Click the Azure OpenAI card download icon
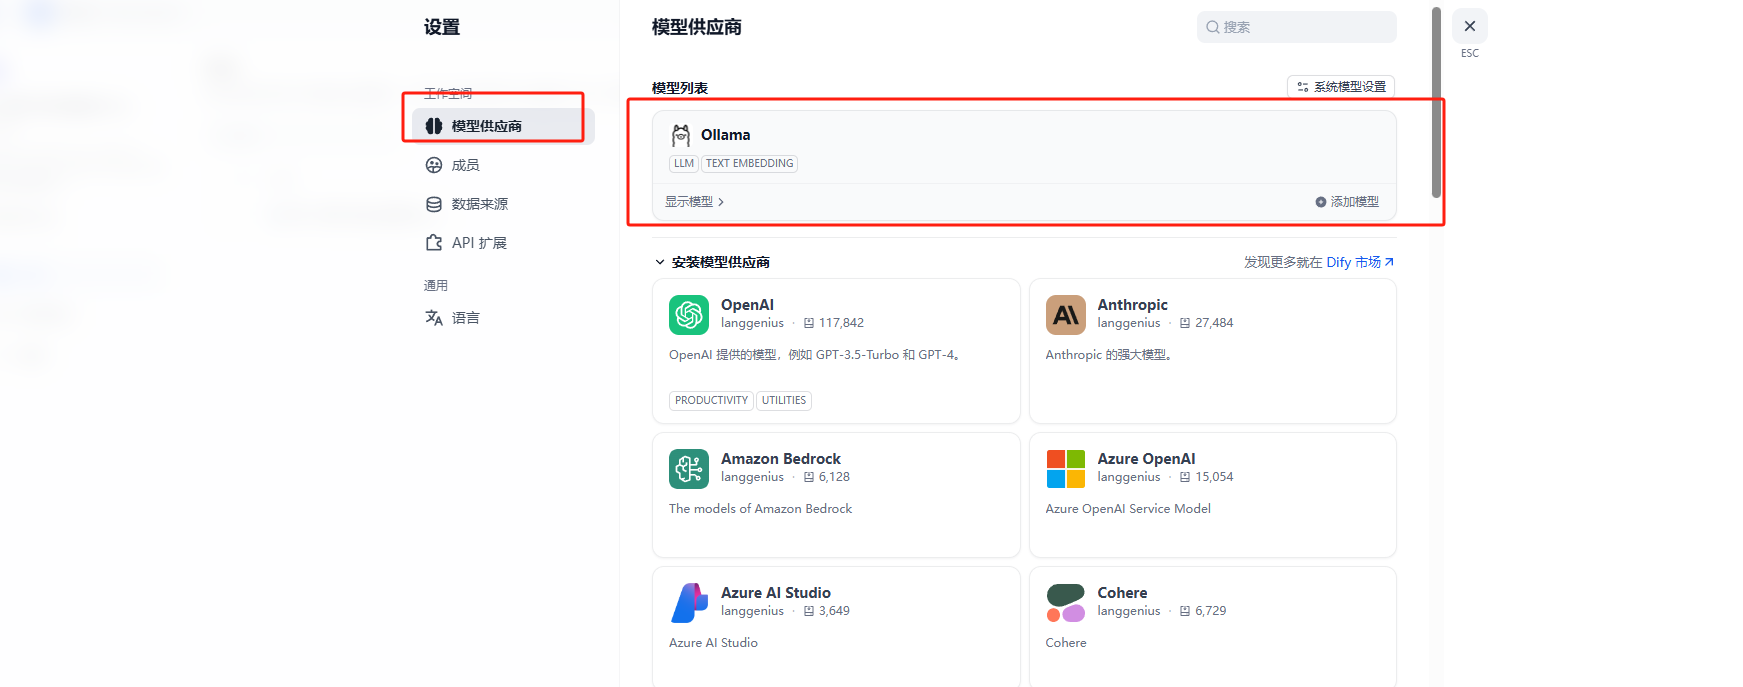Viewport: 1743px width, 687px height. [1185, 477]
